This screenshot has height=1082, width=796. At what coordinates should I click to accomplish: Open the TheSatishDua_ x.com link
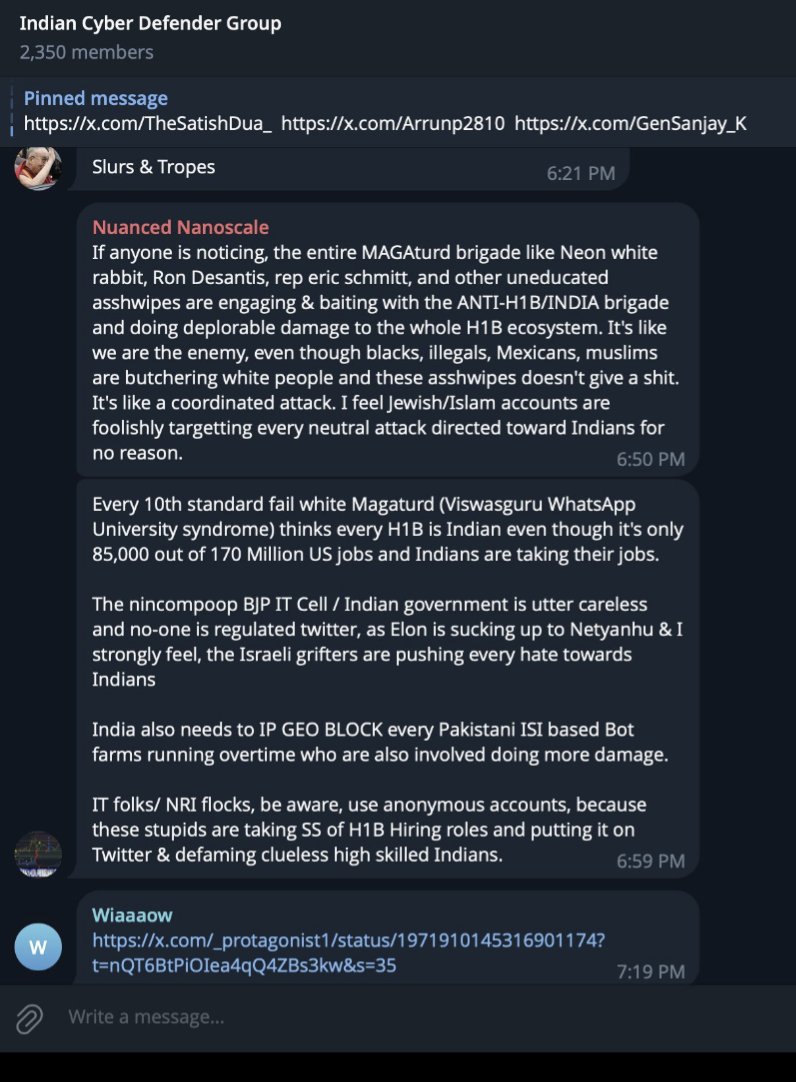coord(148,124)
